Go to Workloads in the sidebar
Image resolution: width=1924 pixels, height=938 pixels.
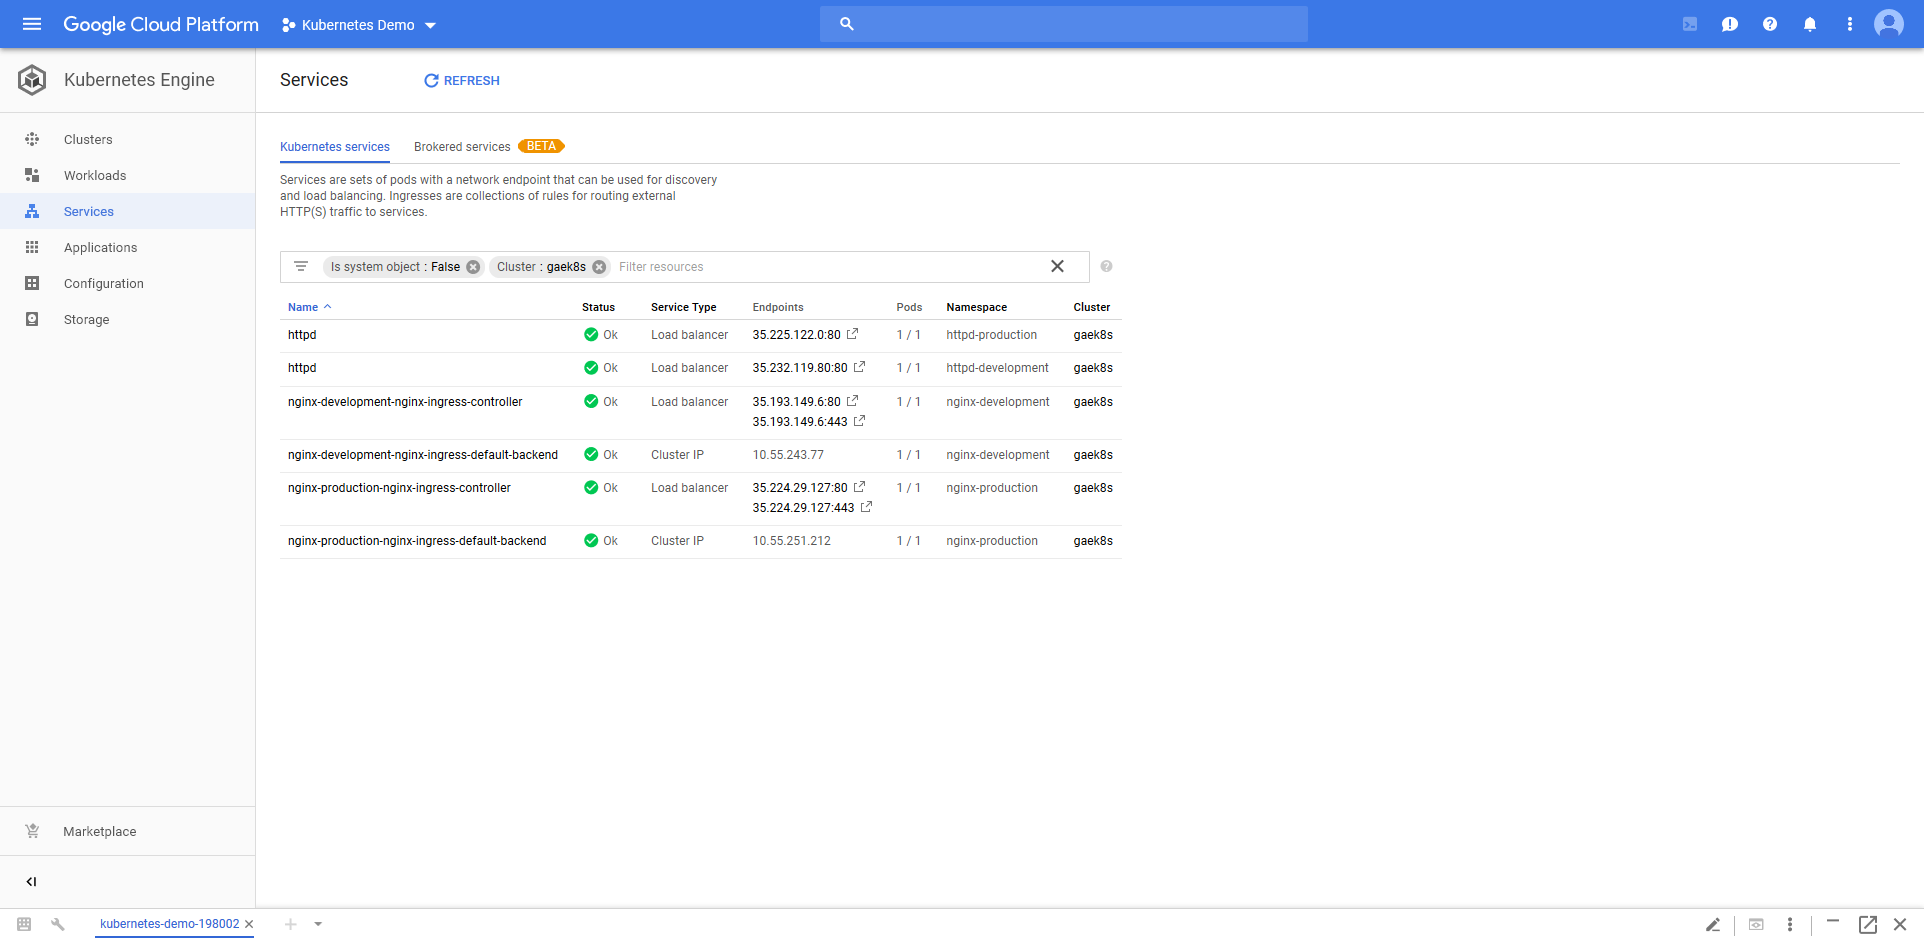pyautogui.click(x=95, y=176)
